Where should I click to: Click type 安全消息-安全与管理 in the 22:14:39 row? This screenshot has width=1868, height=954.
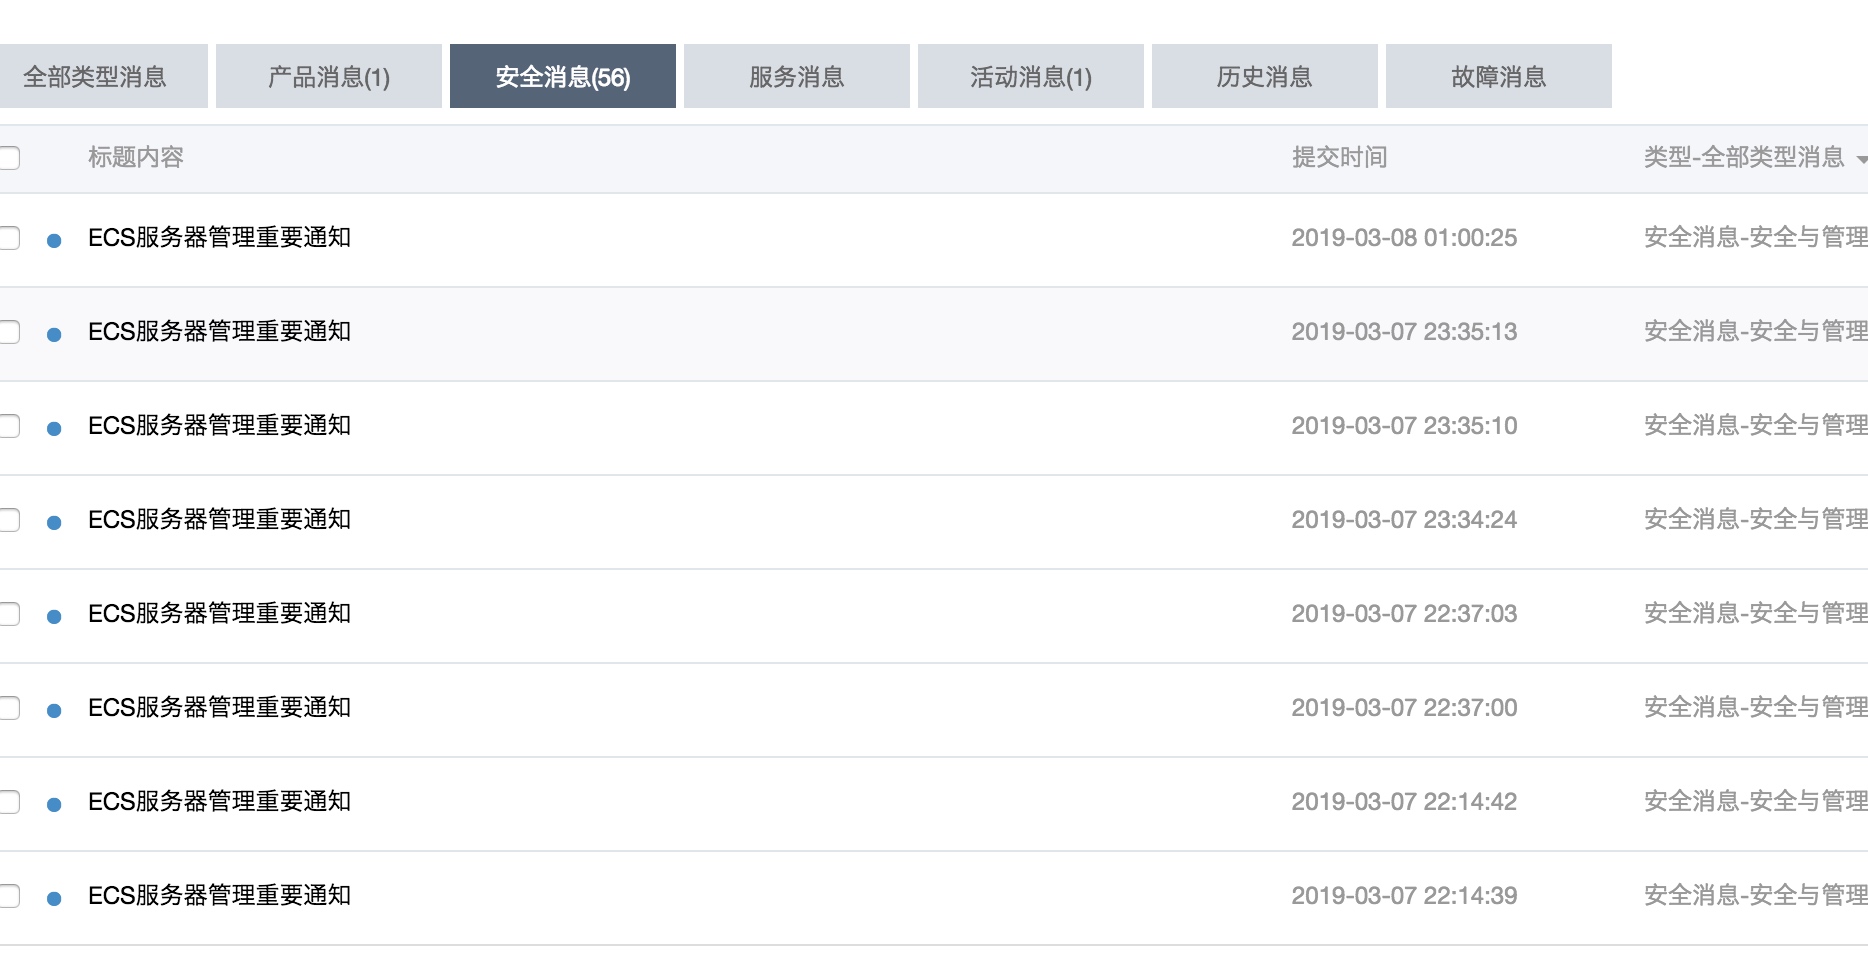coord(1756,896)
